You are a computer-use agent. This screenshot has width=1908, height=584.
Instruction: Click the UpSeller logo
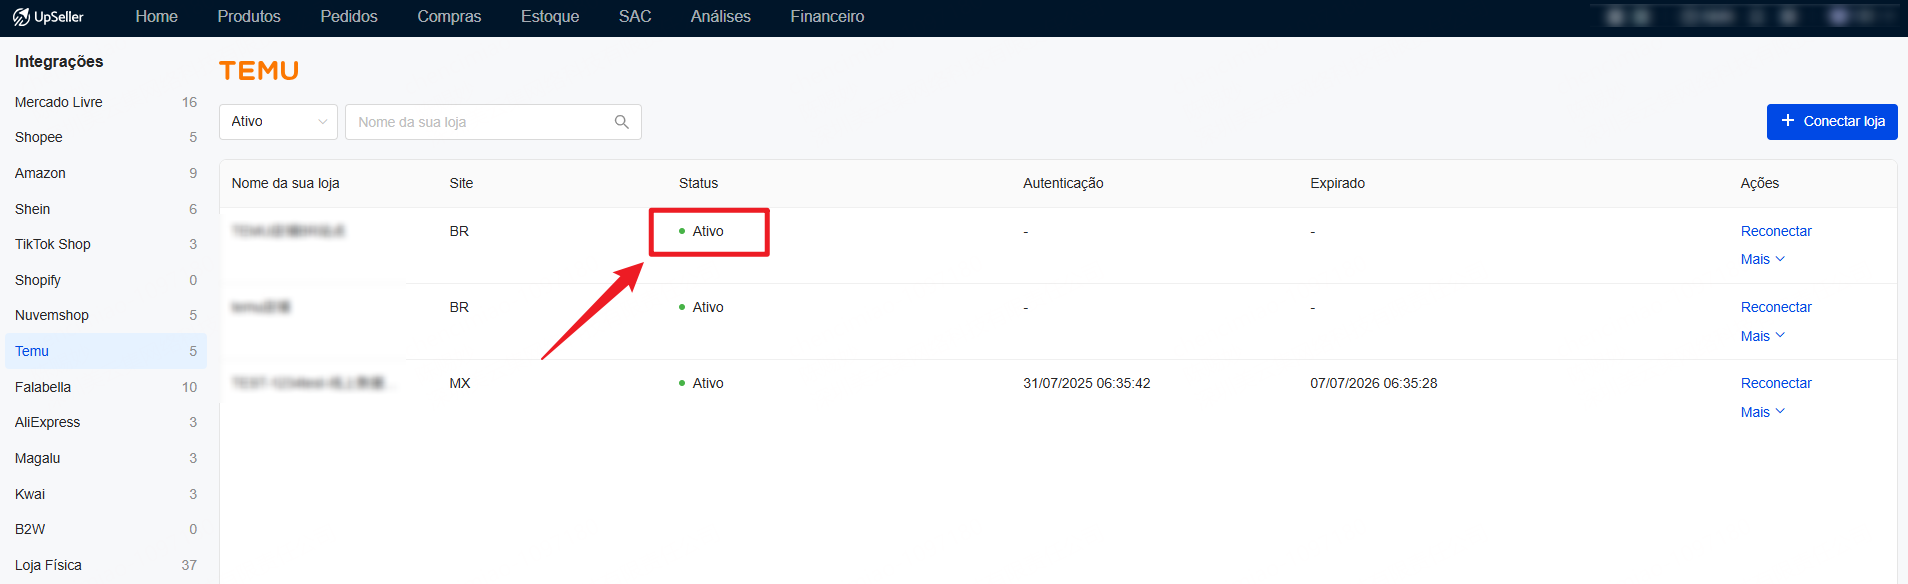click(x=48, y=17)
